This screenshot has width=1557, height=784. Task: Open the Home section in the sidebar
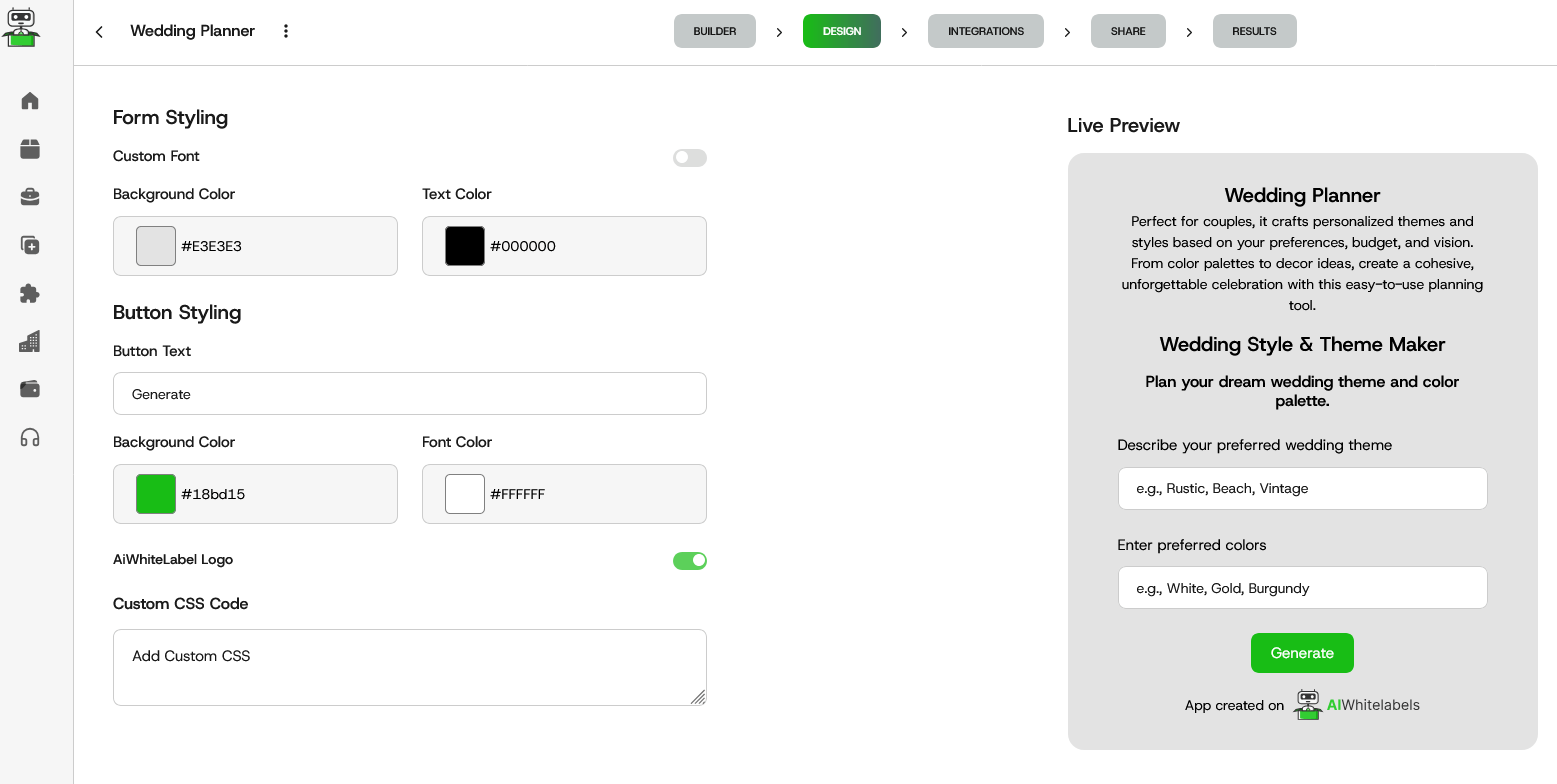click(x=30, y=100)
